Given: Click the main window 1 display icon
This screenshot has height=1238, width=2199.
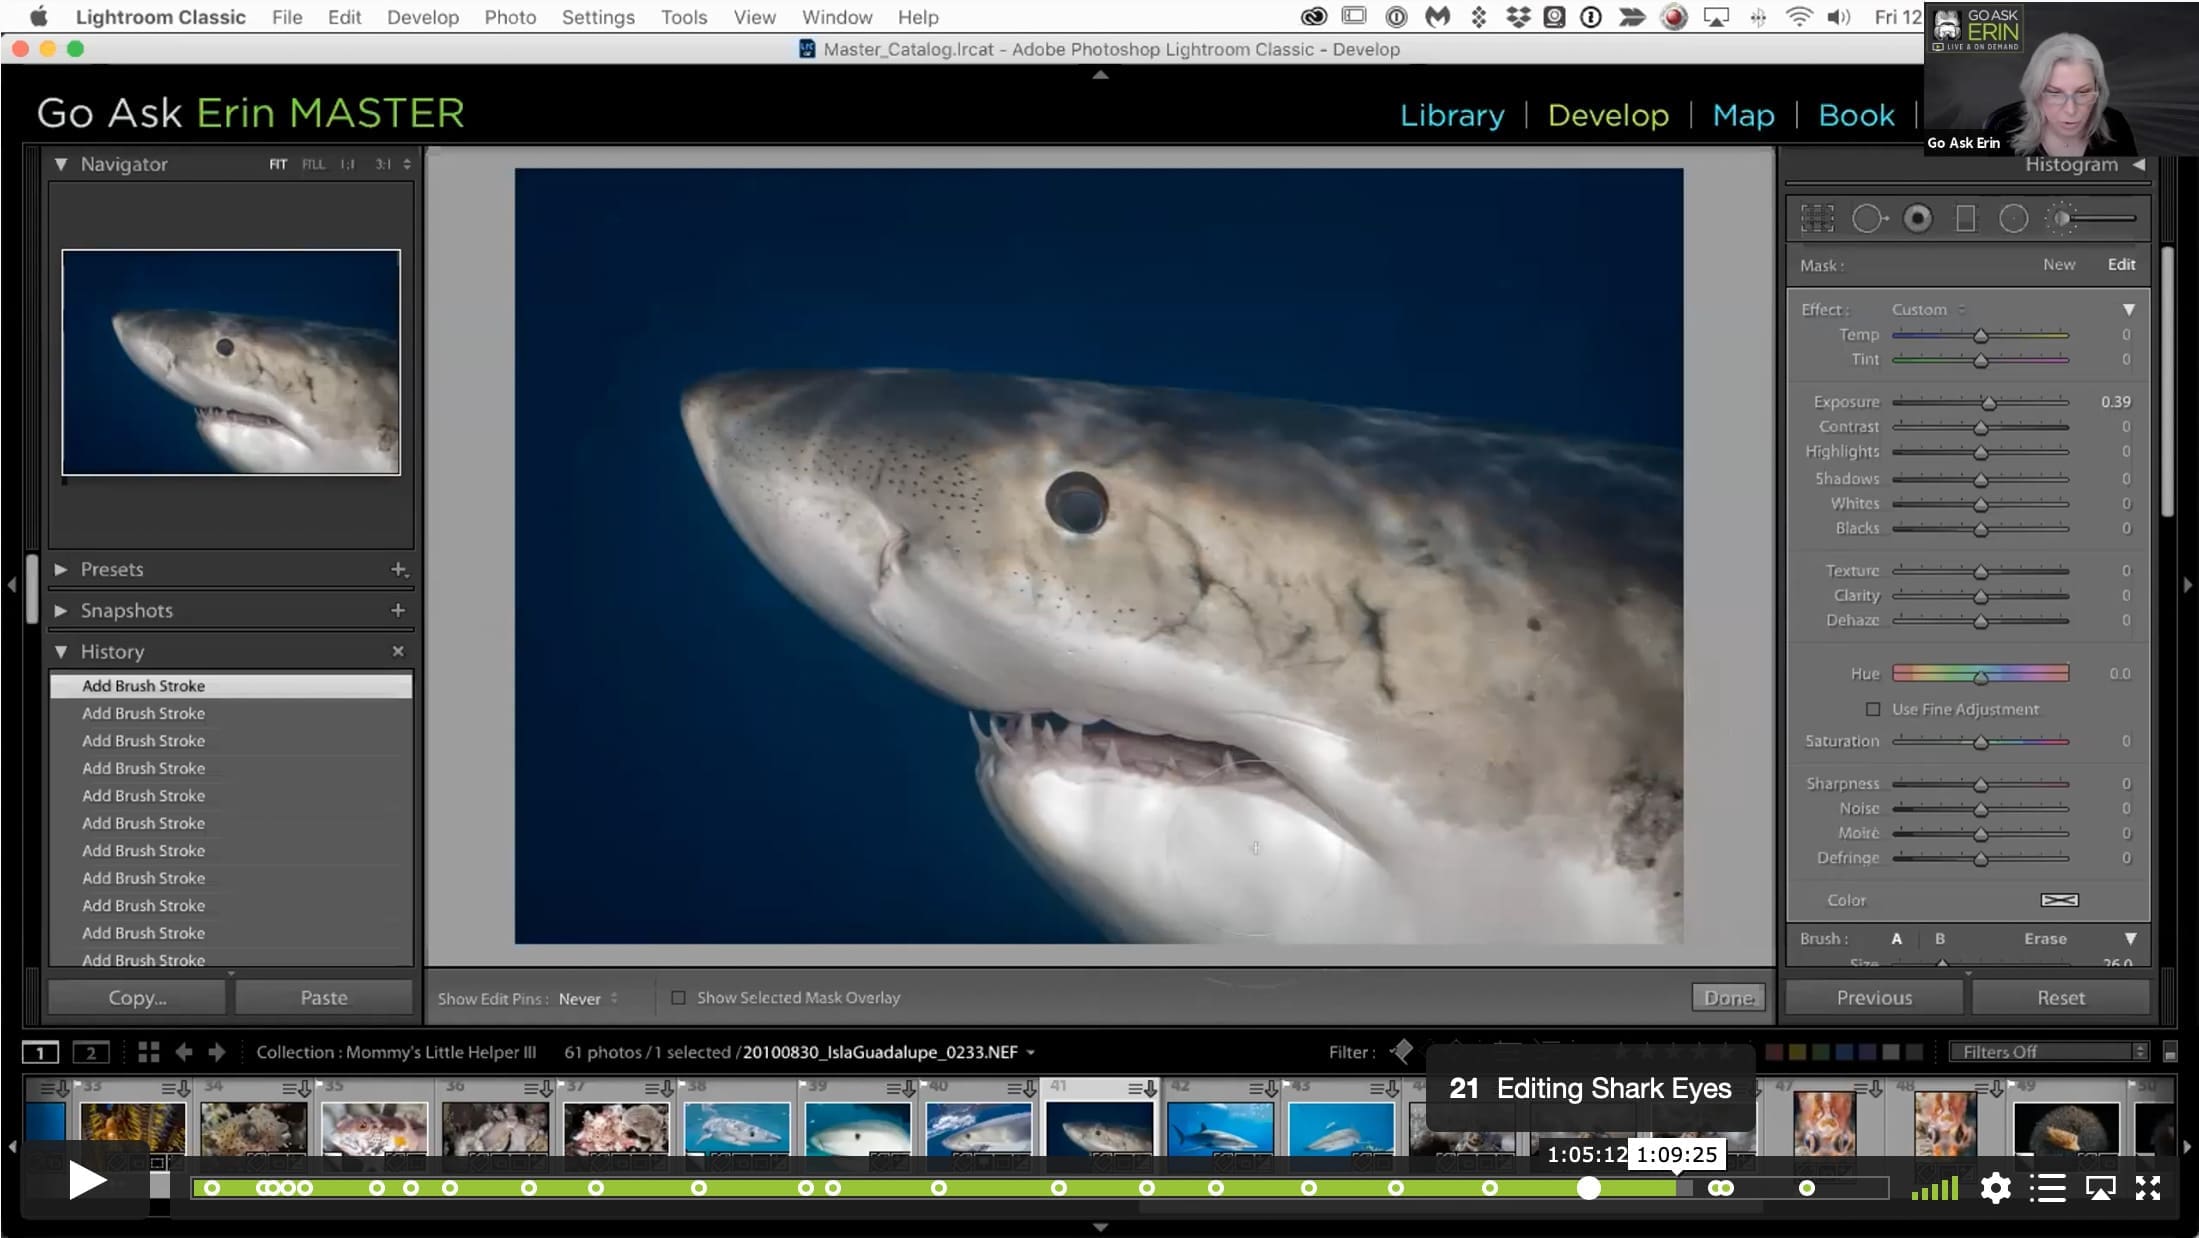Looking at the screenshot, I should 40,1052.
